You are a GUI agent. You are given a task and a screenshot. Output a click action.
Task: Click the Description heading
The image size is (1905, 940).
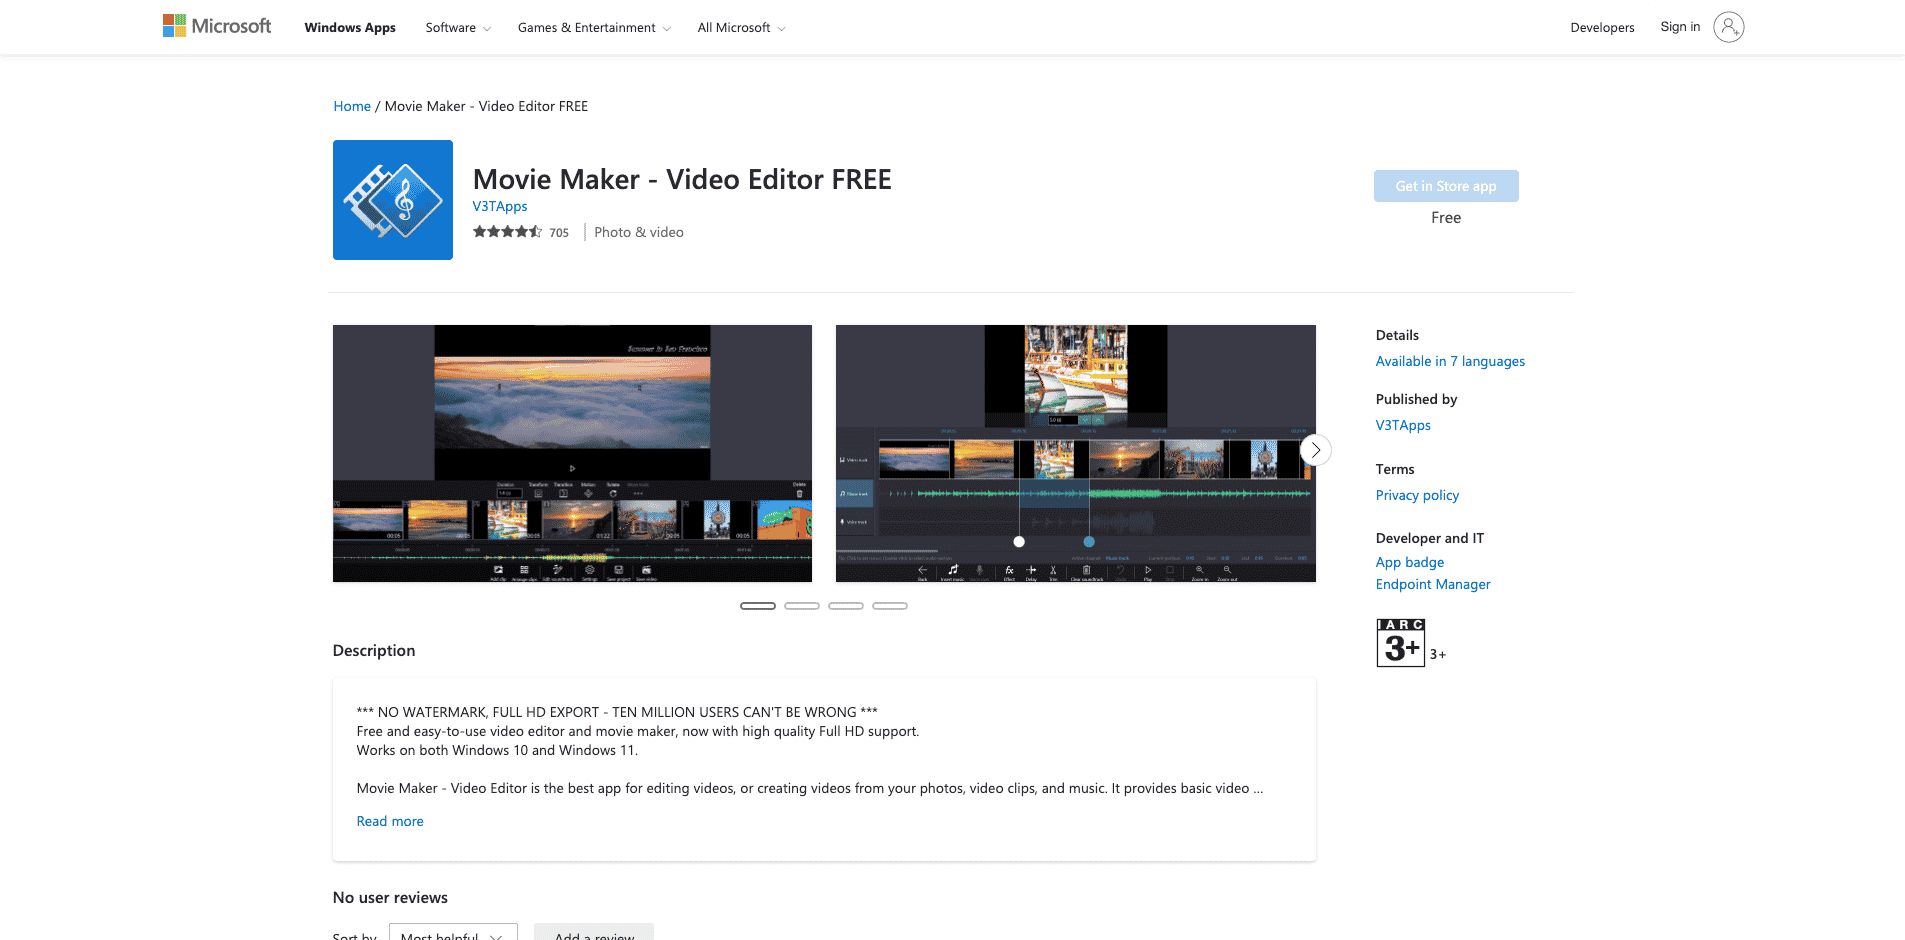coord(374,650)
